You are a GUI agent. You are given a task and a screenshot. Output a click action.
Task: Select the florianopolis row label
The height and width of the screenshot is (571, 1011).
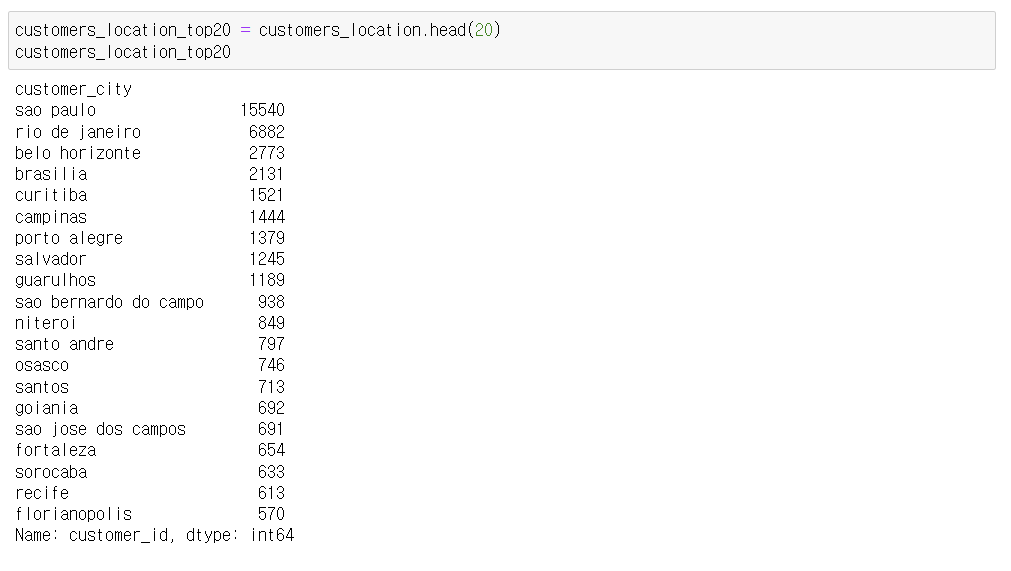74,514
